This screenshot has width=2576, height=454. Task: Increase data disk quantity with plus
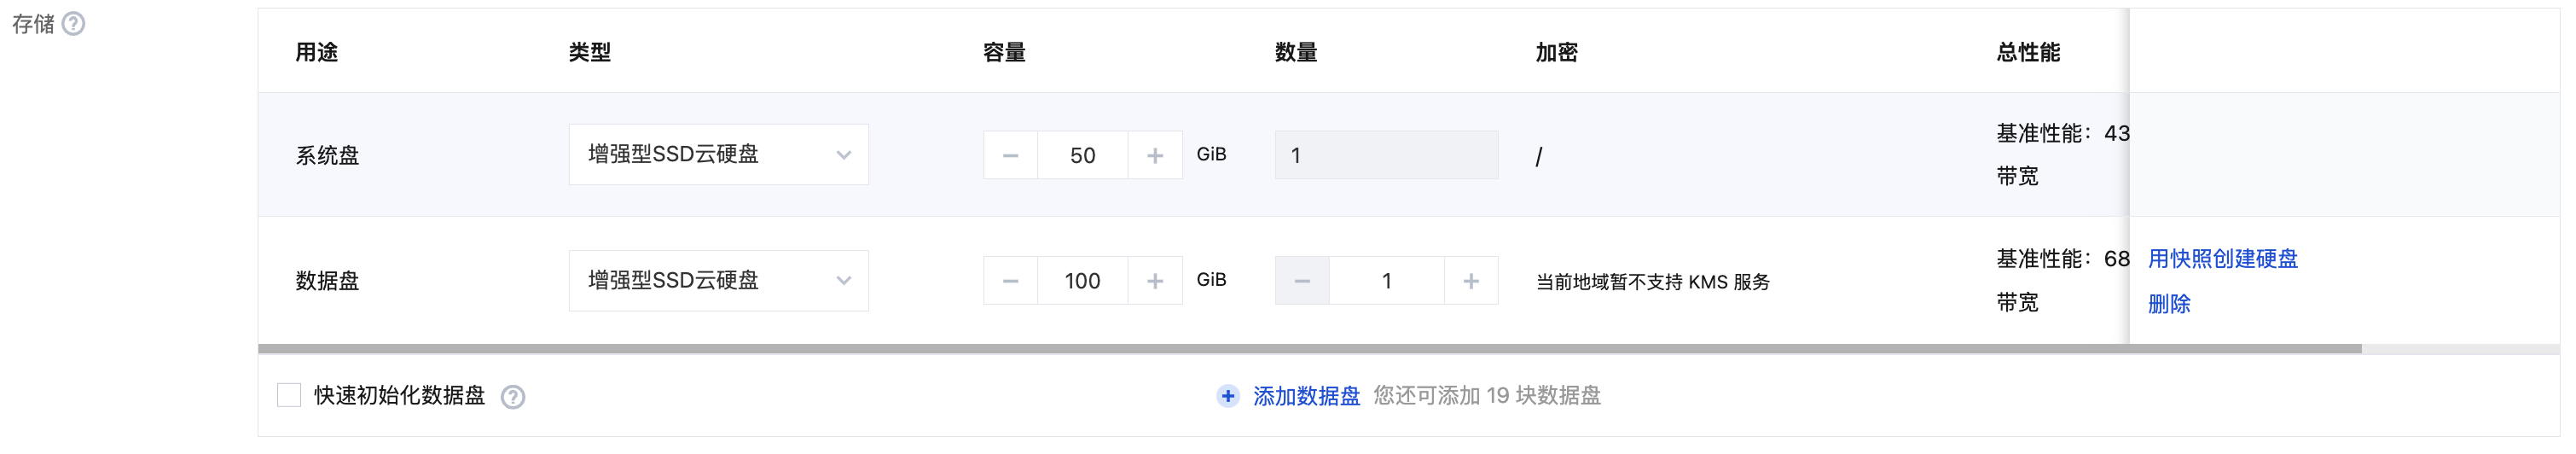click(1471, 282)
